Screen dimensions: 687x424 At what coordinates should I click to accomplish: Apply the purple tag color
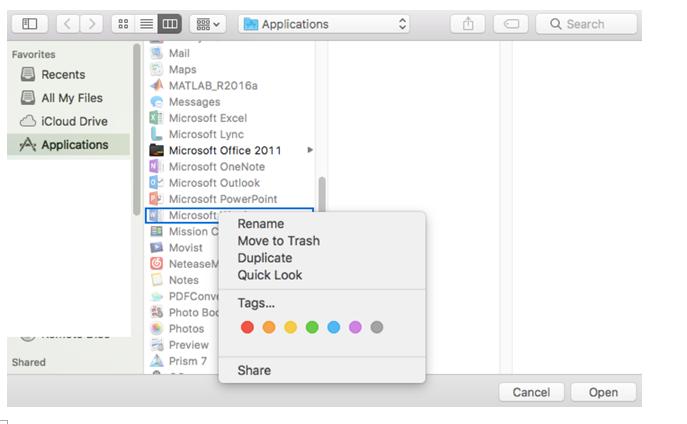(355, 327)
